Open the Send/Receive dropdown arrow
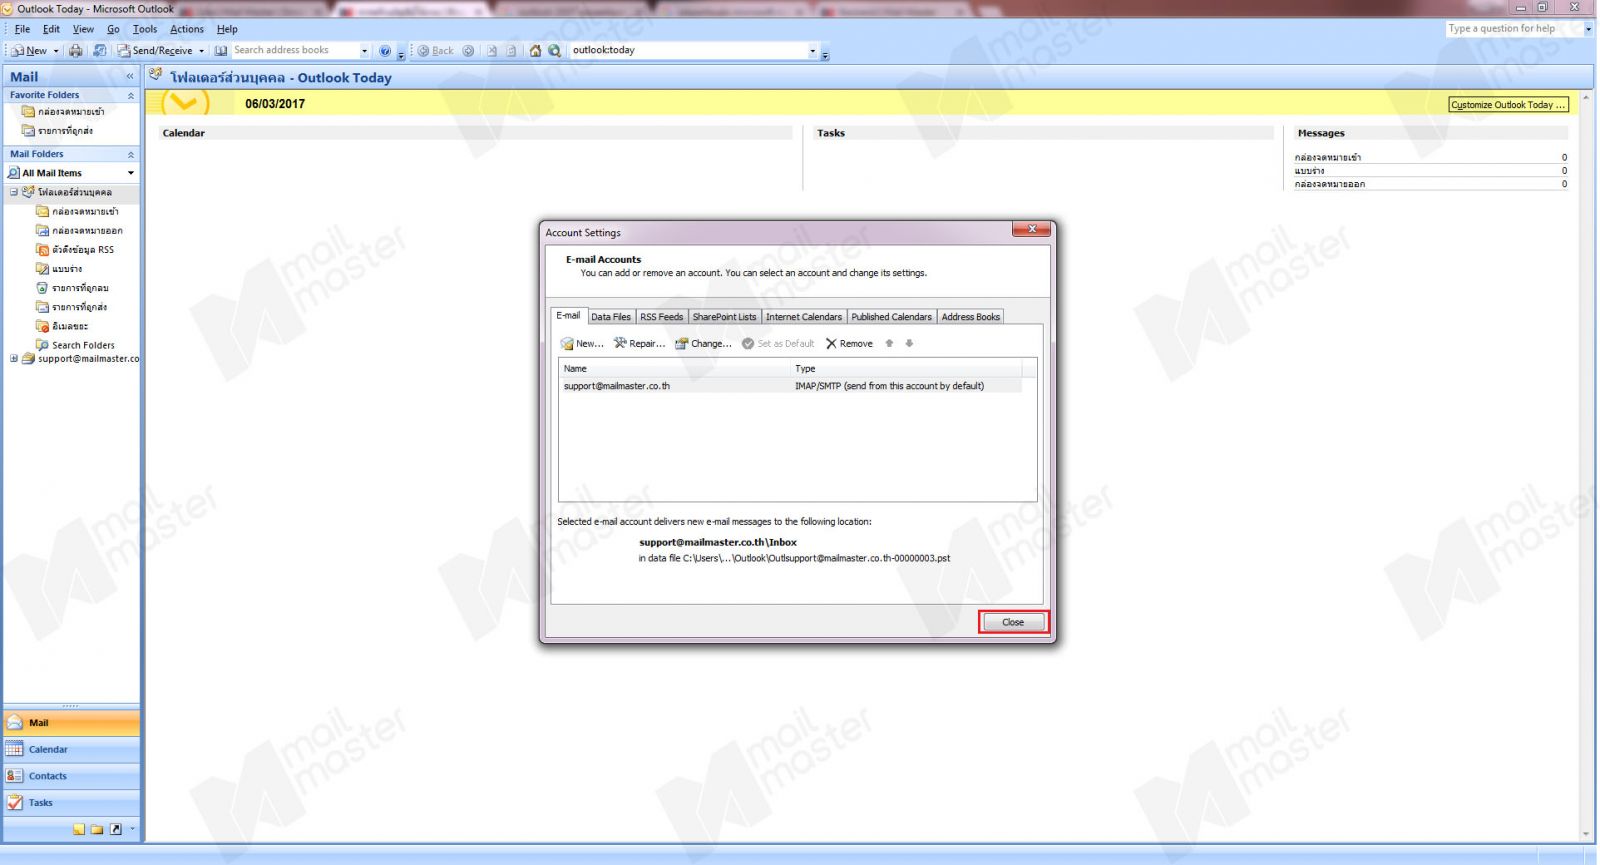Screen dimensions: 1600x865 point(201,50)
